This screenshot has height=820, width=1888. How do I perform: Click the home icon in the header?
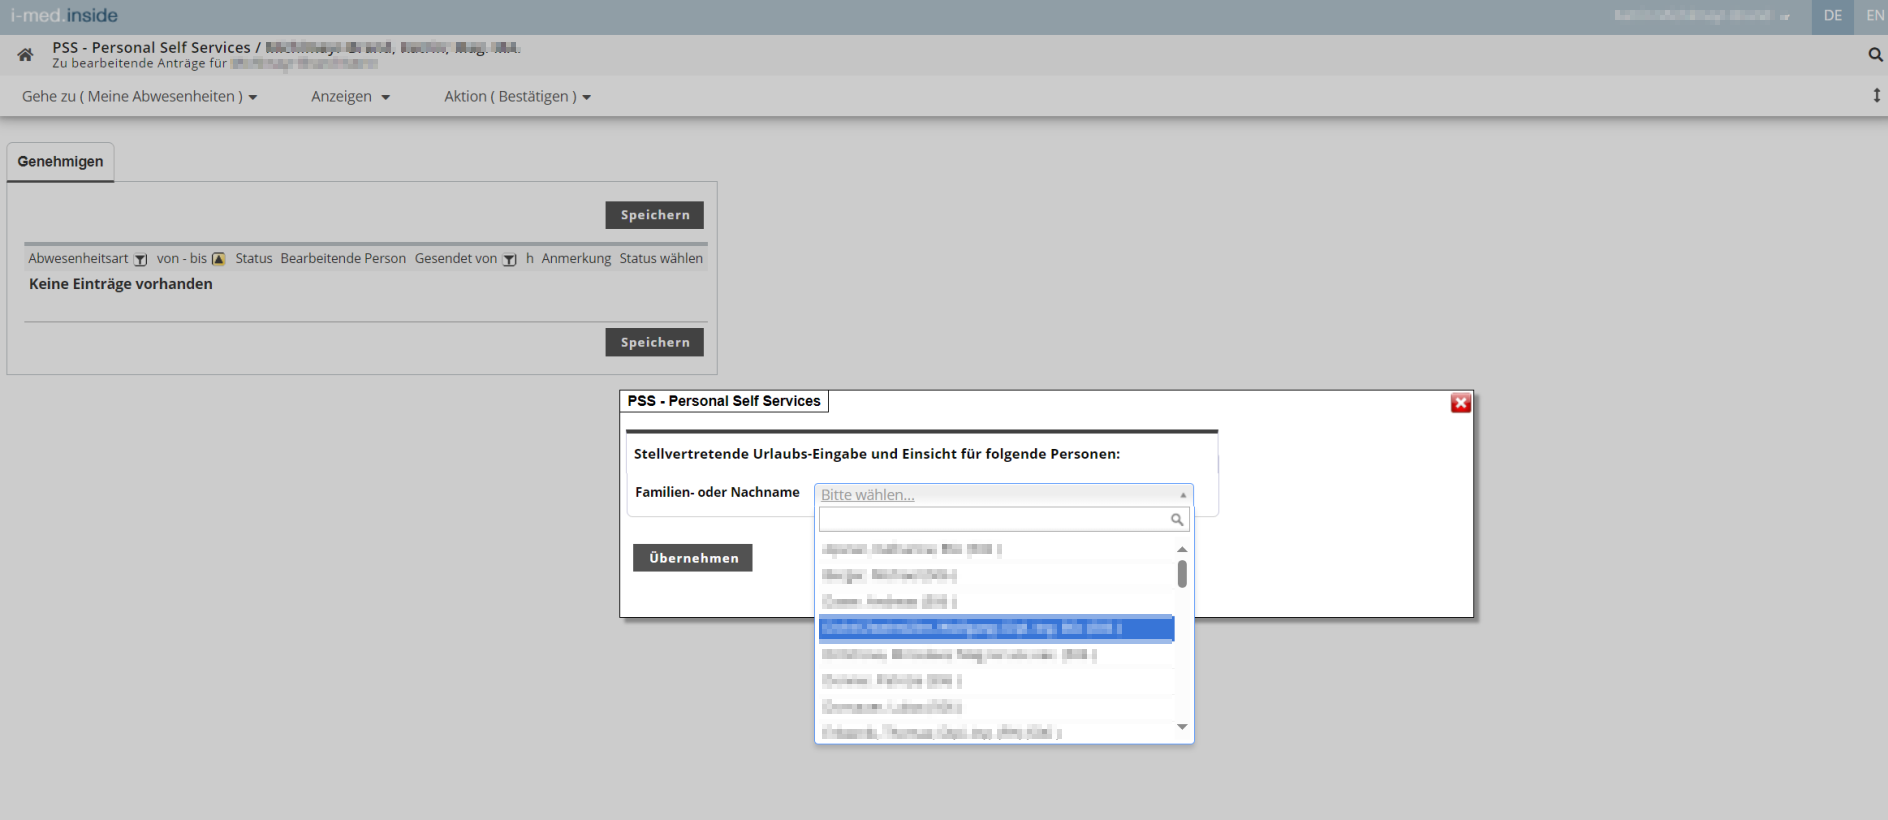[x=25, y=55]
